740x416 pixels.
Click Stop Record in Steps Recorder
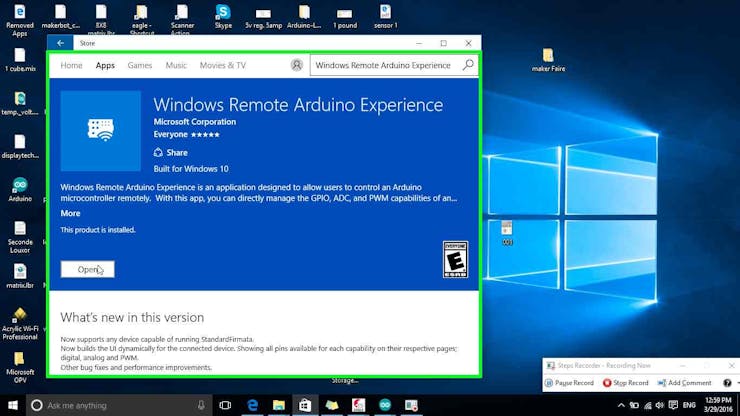pyautogui.click(x=625, y=383)
